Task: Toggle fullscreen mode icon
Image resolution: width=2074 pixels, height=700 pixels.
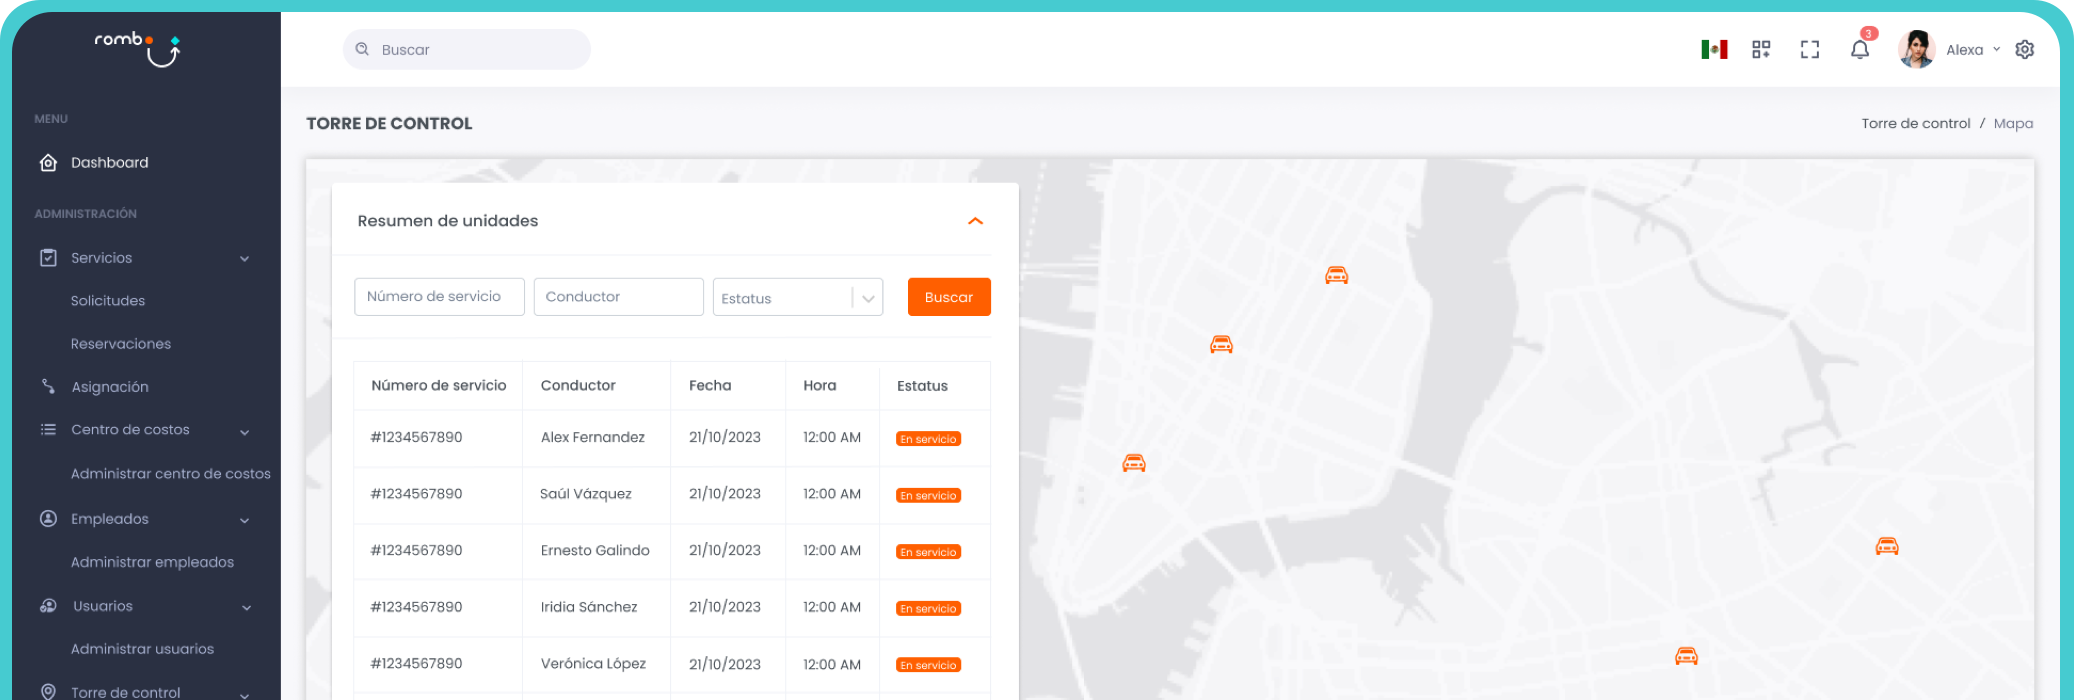Action: 1810,49
